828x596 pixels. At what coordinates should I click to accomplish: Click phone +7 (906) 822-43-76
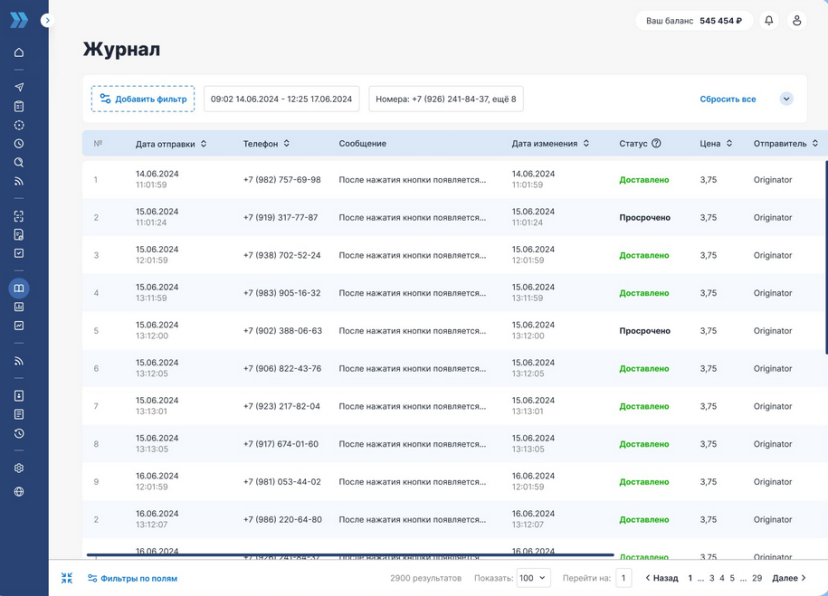282,368
